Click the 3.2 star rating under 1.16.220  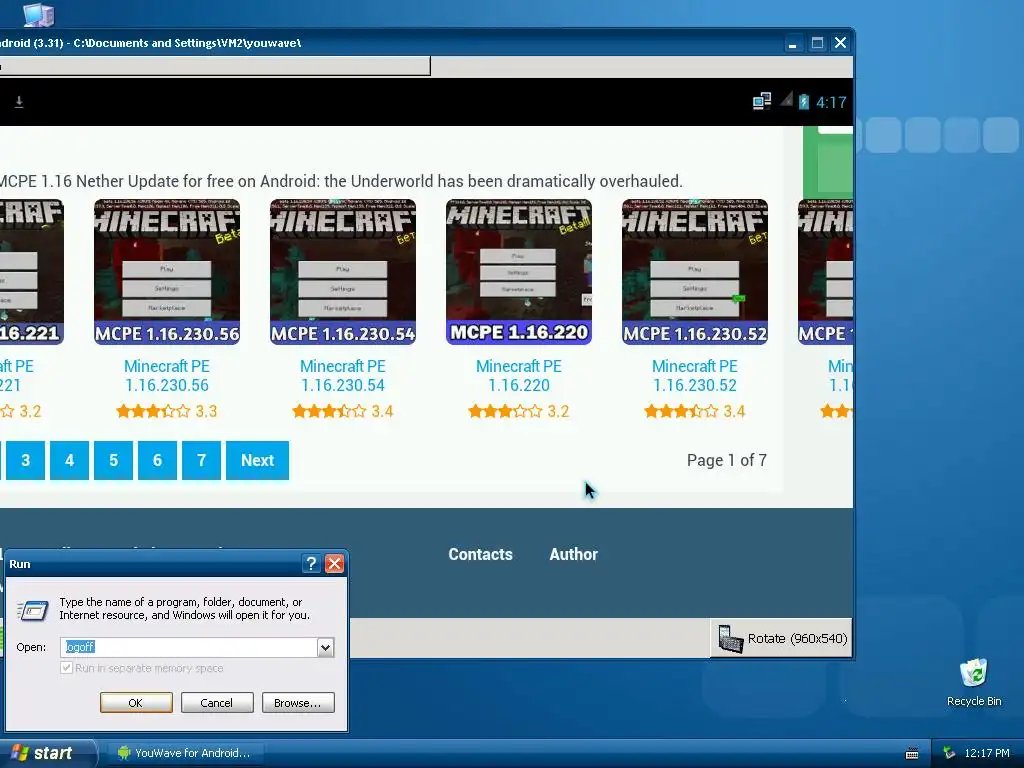[x=519, y=411]
